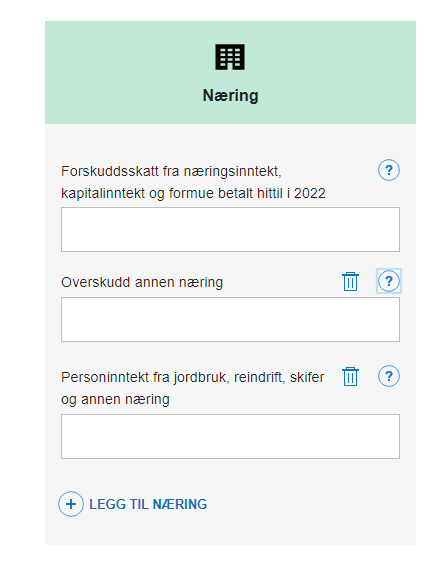This screenshot has width=436, height=573.
Task: Click the Næring section heading
Action: pos(231,96)
